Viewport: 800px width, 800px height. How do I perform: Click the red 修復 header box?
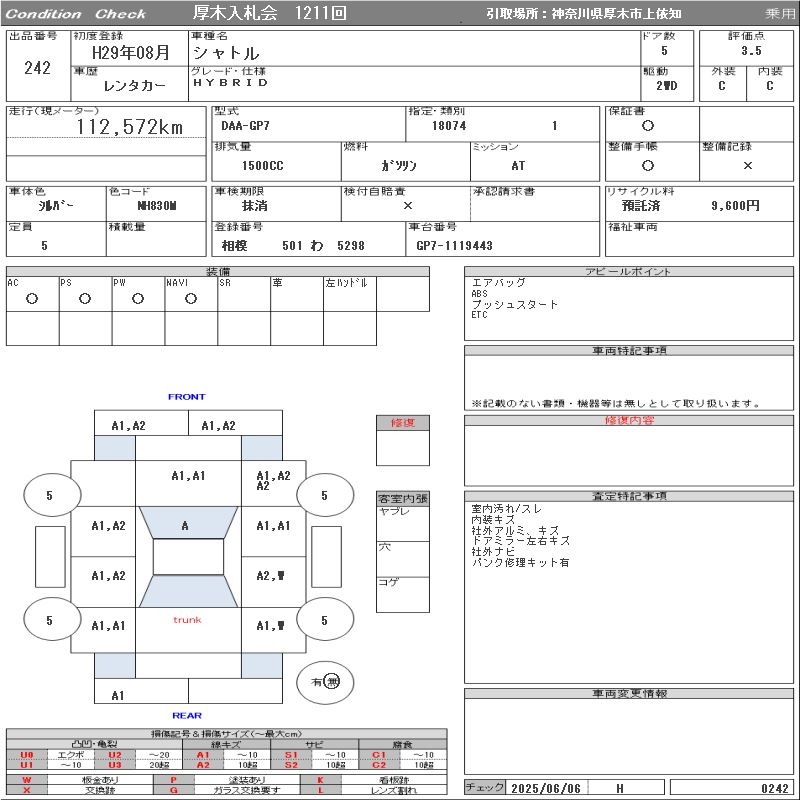coord(403,423)
